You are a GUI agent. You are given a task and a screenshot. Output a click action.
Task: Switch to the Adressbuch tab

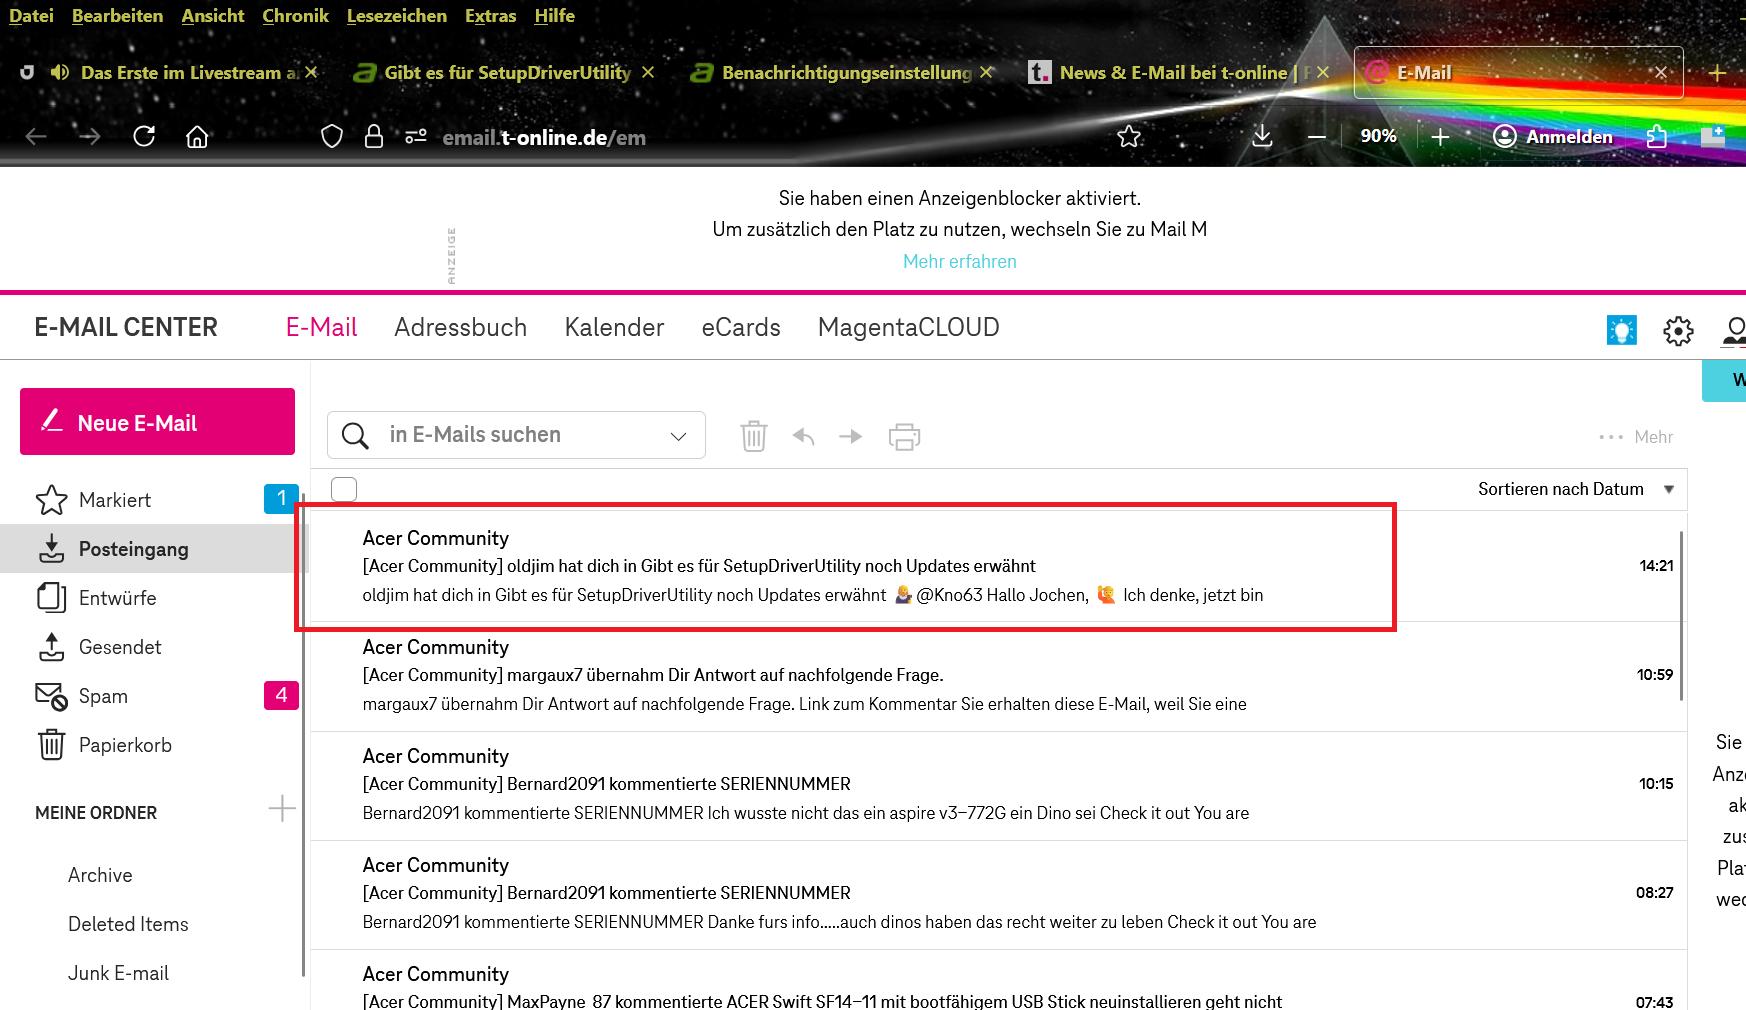click(x=460, y=328)
